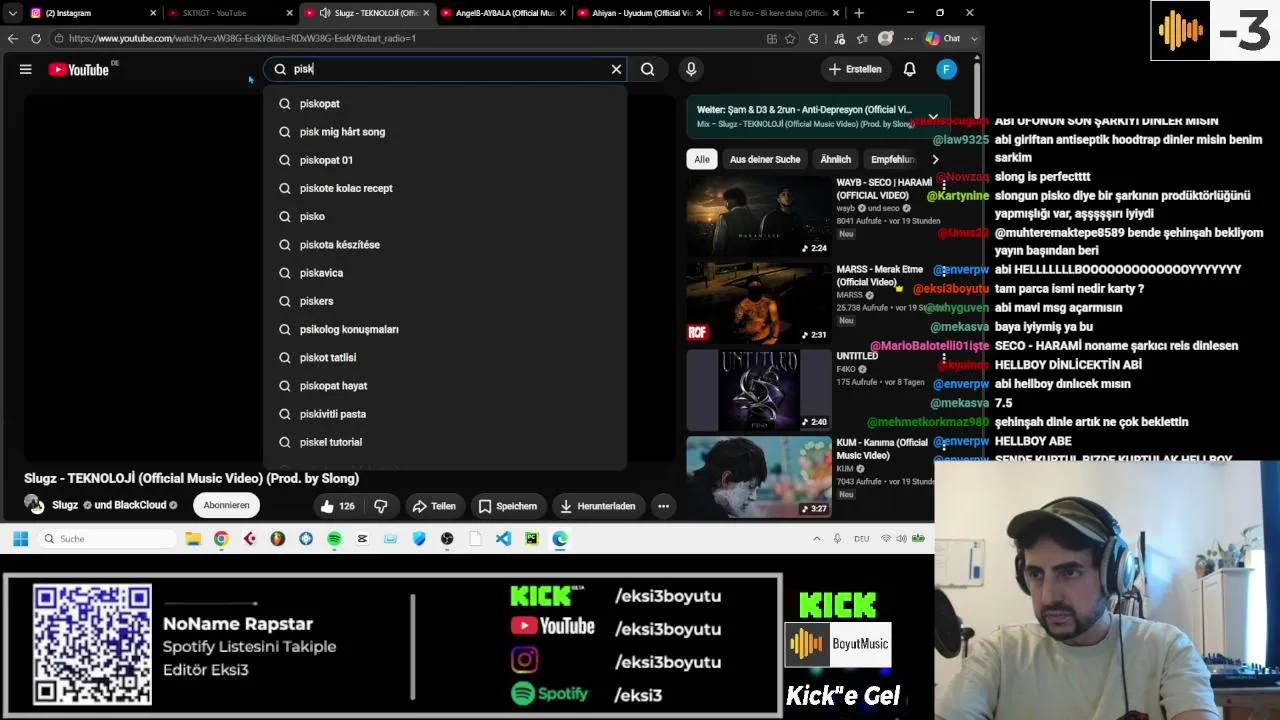Start voice search with the microphone

pos(691,69)
